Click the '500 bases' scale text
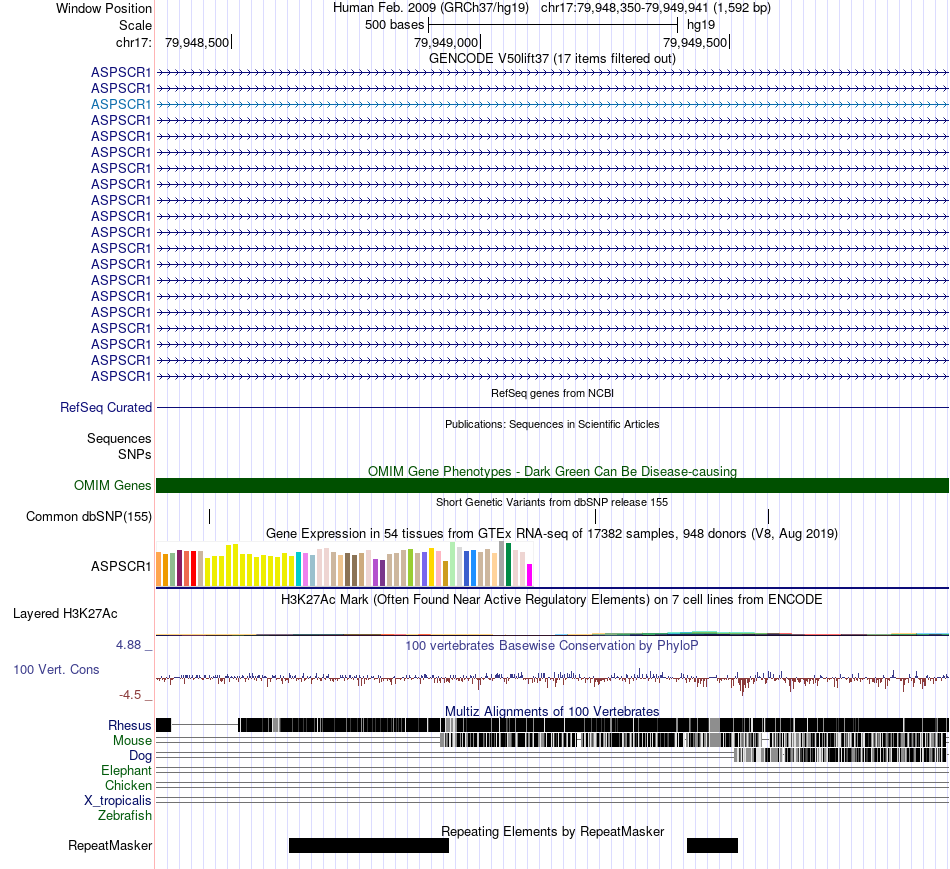Screen dimensions: 950x869 click(394, 25)
